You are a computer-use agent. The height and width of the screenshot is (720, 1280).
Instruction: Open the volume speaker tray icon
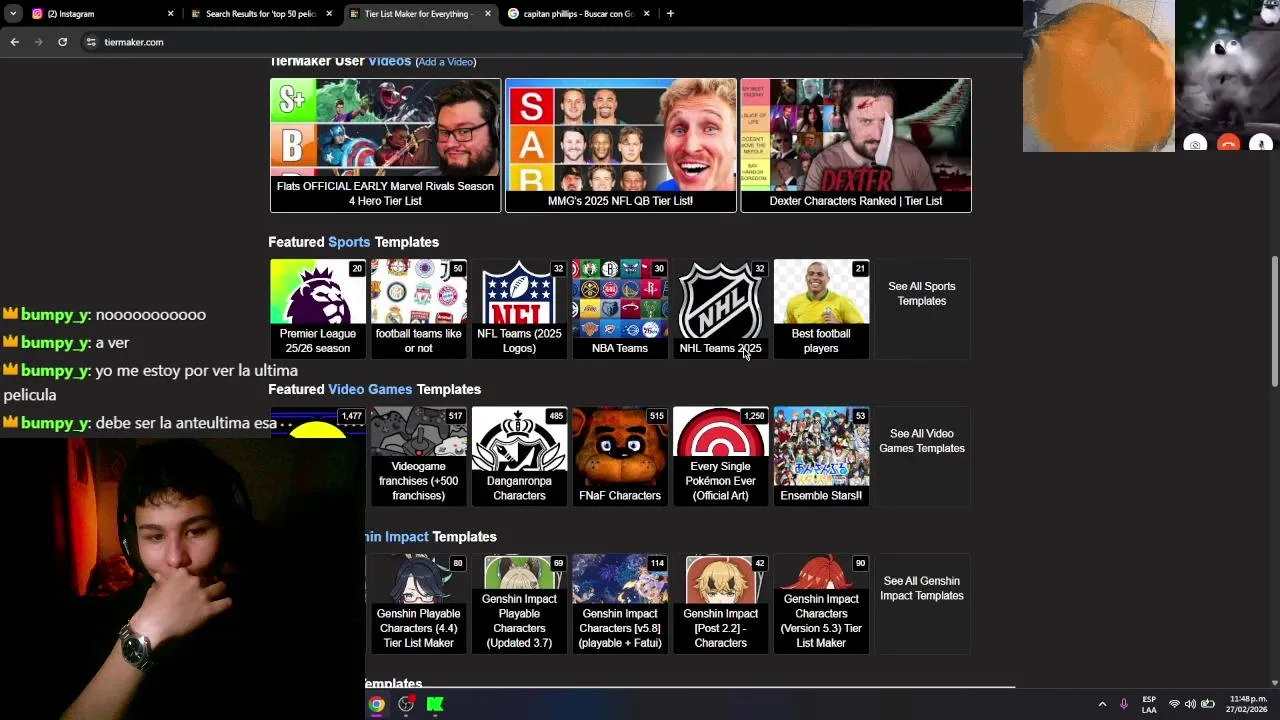pos(1190,704)
